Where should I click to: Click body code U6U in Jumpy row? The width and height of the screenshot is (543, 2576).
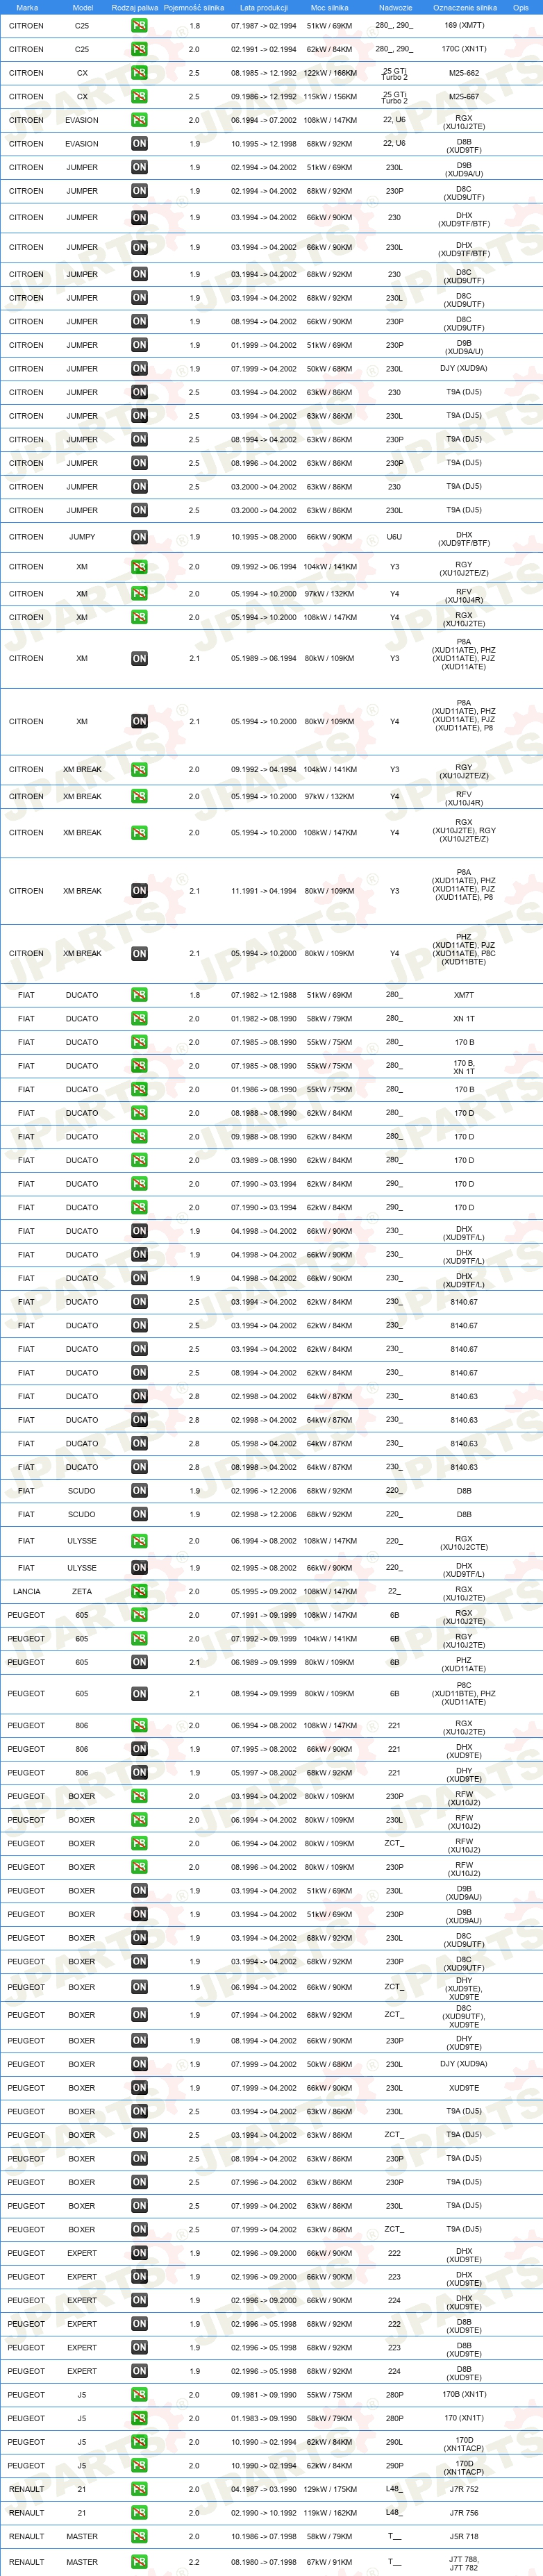[x=394, y=537]
